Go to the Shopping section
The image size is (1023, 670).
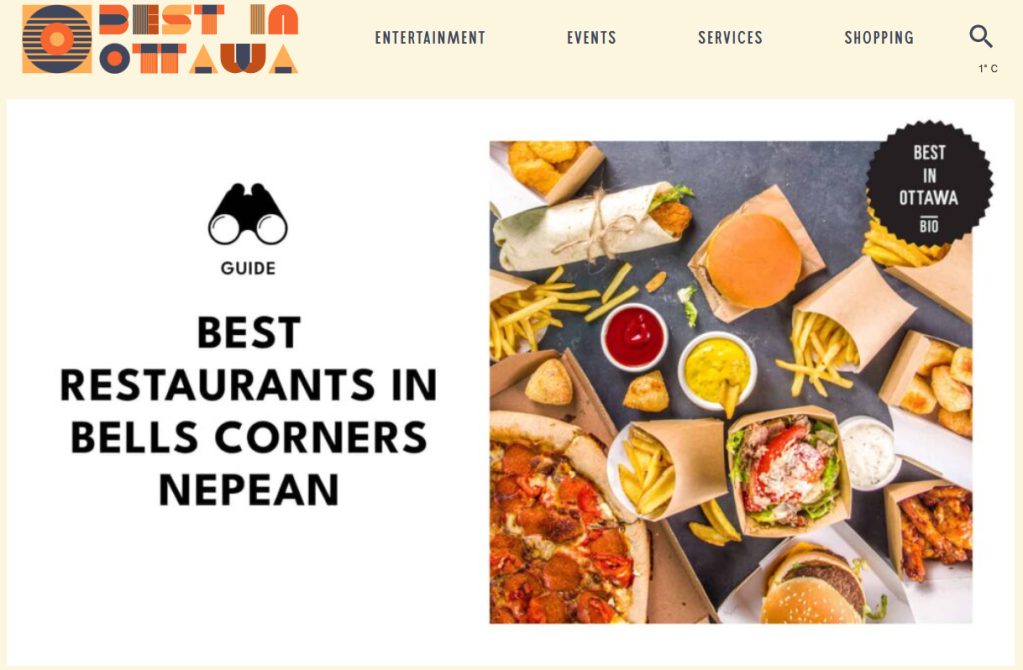pyautogui.click(x=879, y=38)
